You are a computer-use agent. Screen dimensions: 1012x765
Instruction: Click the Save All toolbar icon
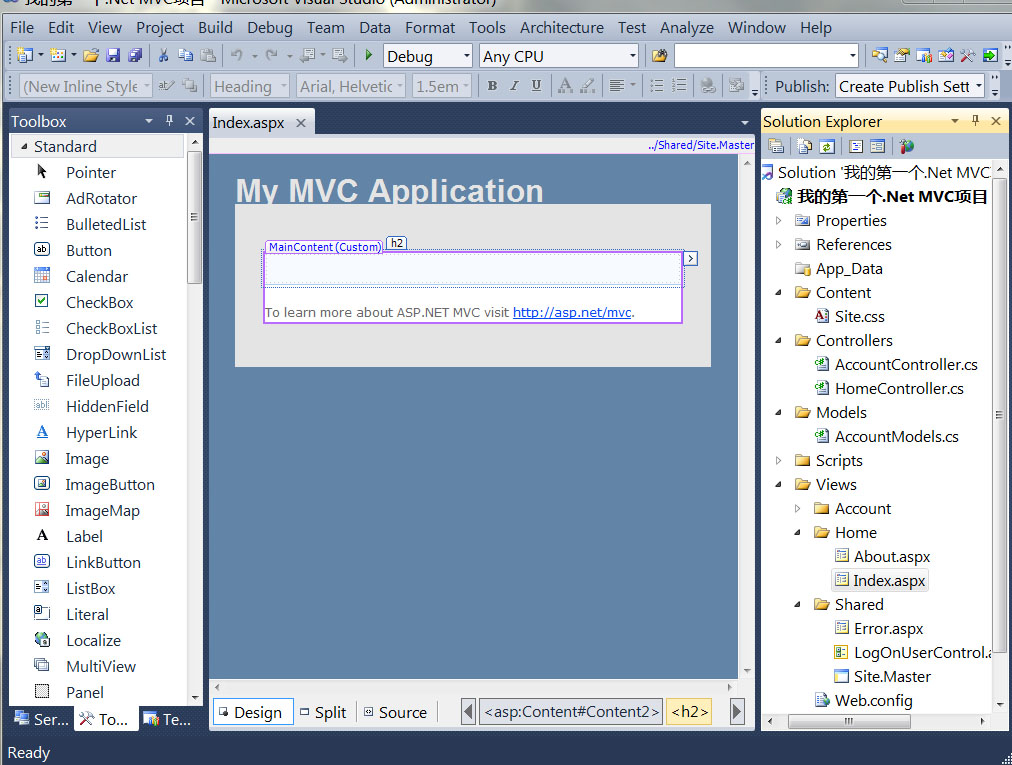click(135, 56)
